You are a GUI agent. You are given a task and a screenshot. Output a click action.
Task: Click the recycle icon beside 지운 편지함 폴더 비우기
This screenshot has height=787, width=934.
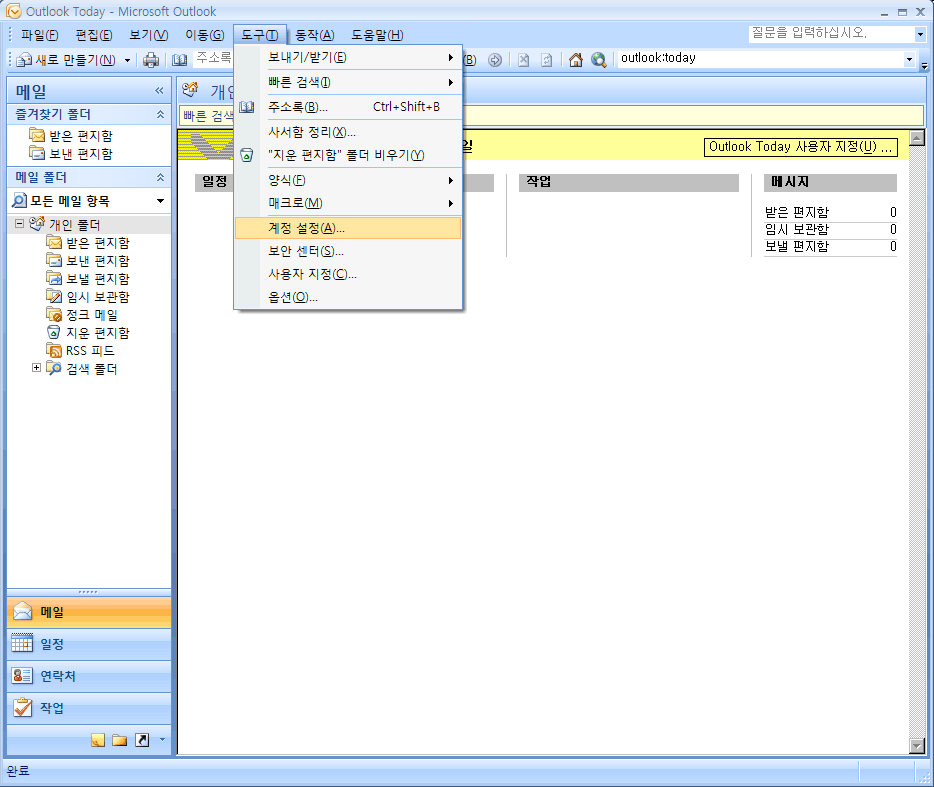pos(247,155)
